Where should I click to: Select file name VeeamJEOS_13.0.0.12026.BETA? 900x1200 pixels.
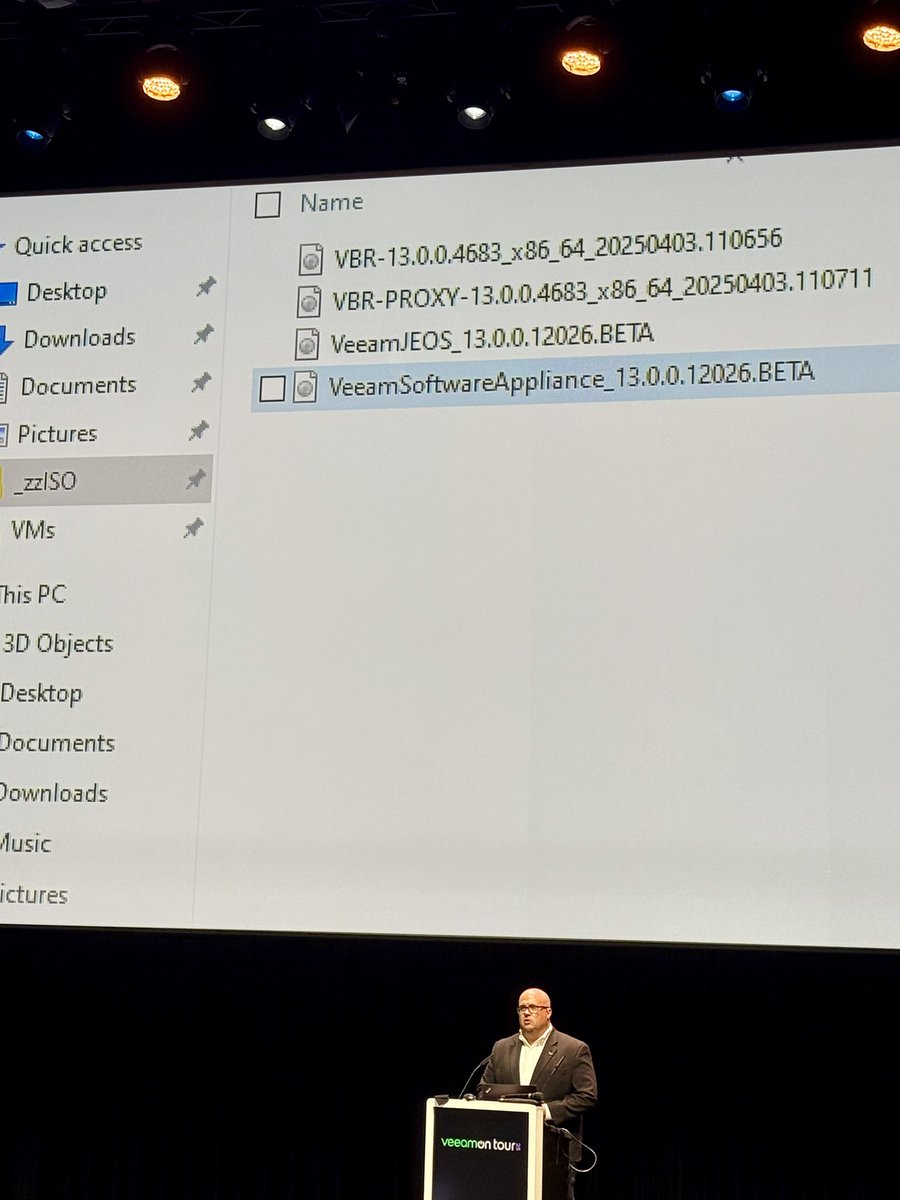point(493,337)
